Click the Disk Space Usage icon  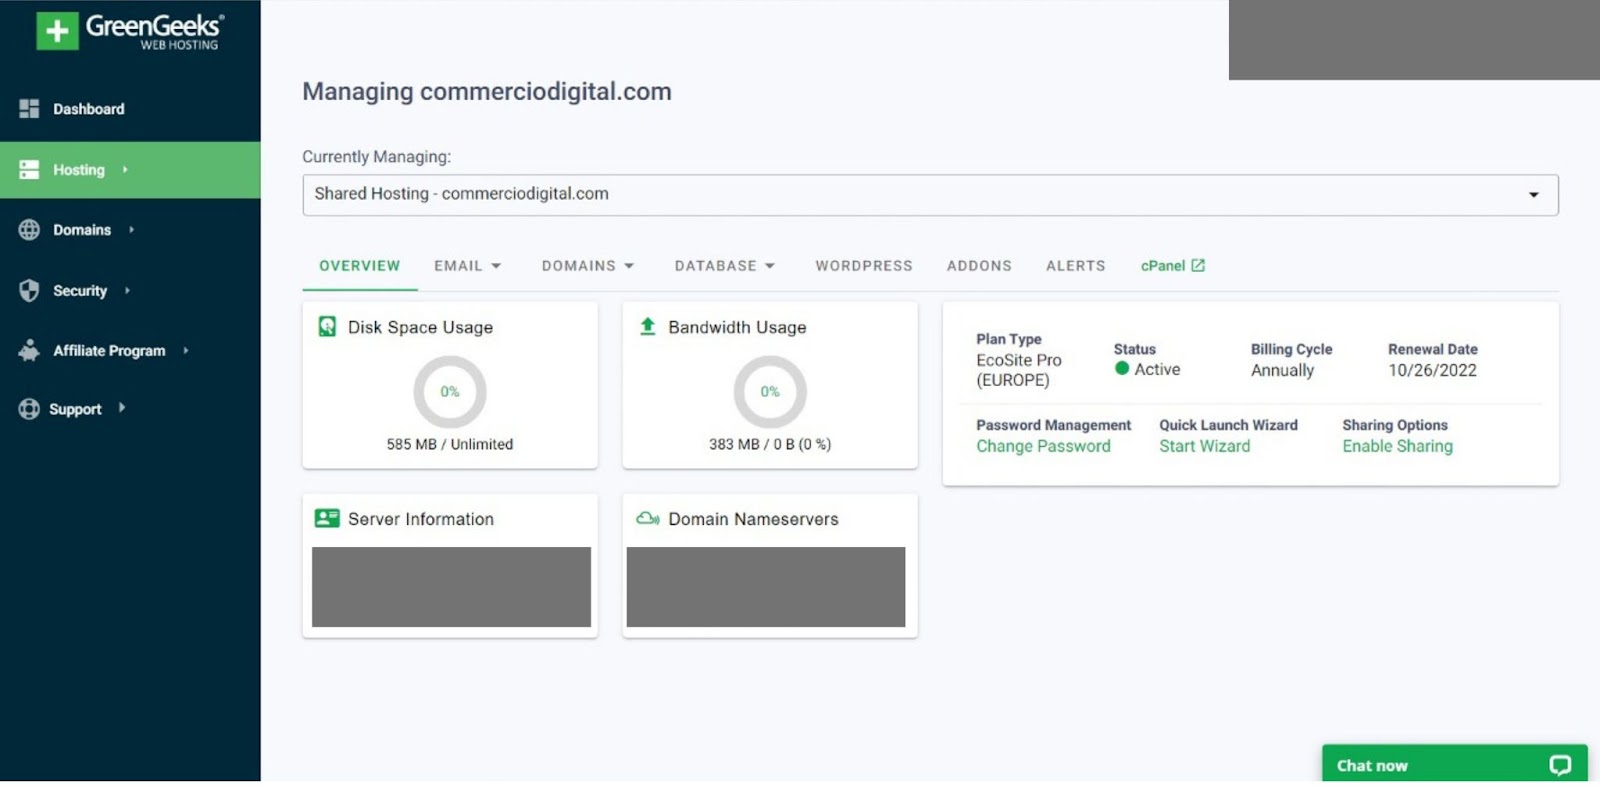pyautogui.click(x=327, y=326)
